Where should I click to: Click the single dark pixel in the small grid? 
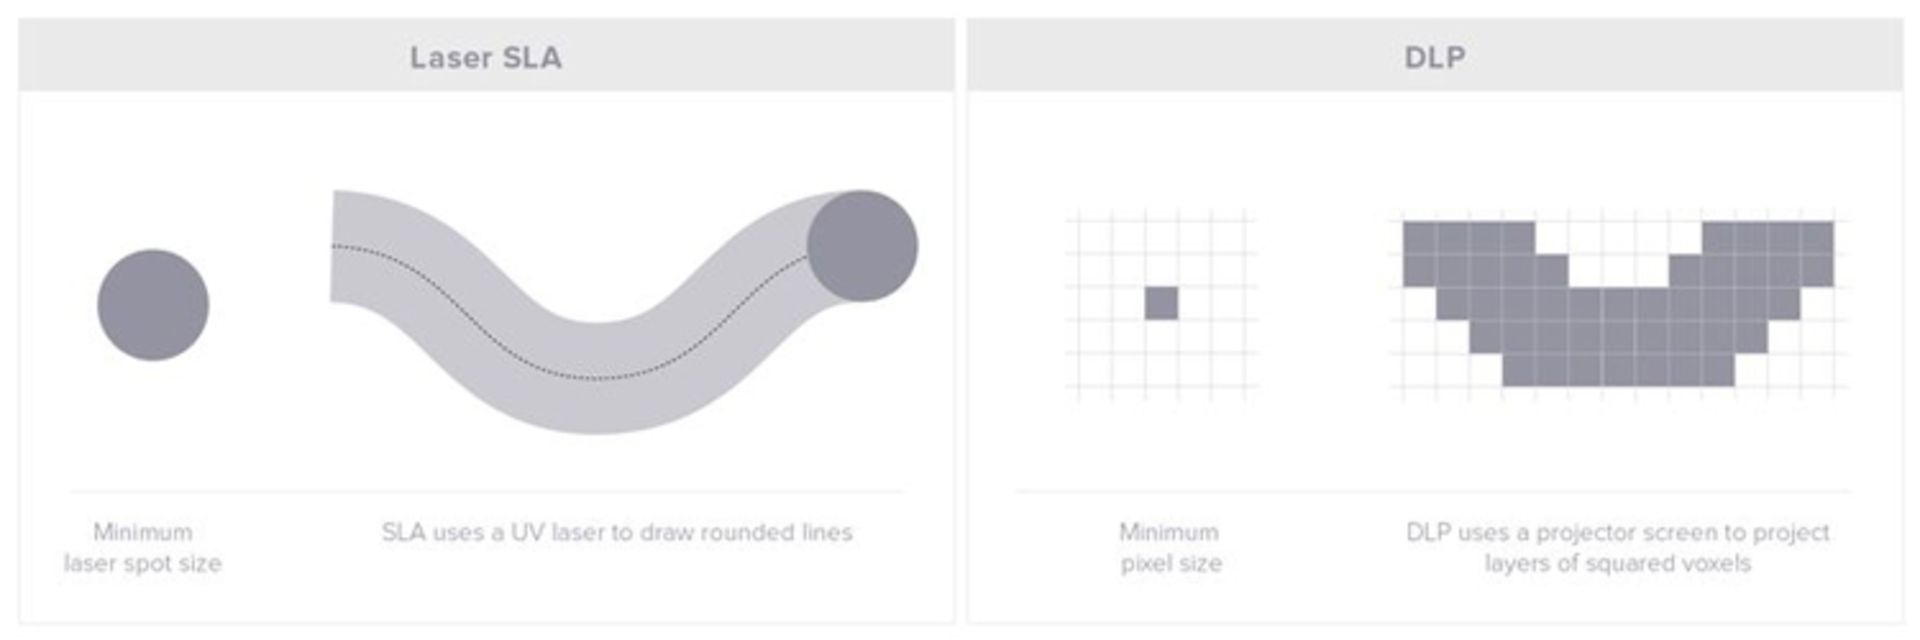1161,303
